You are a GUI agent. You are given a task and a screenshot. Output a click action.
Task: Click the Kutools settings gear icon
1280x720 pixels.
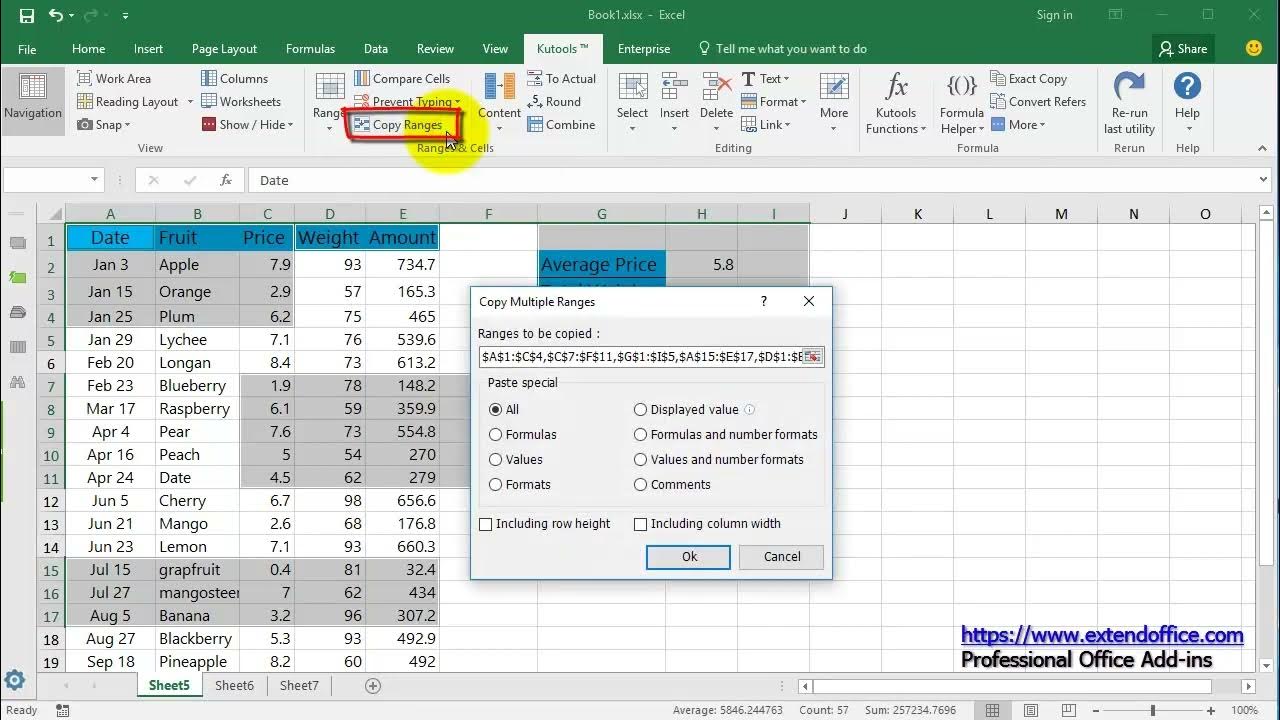coord(14,681)
